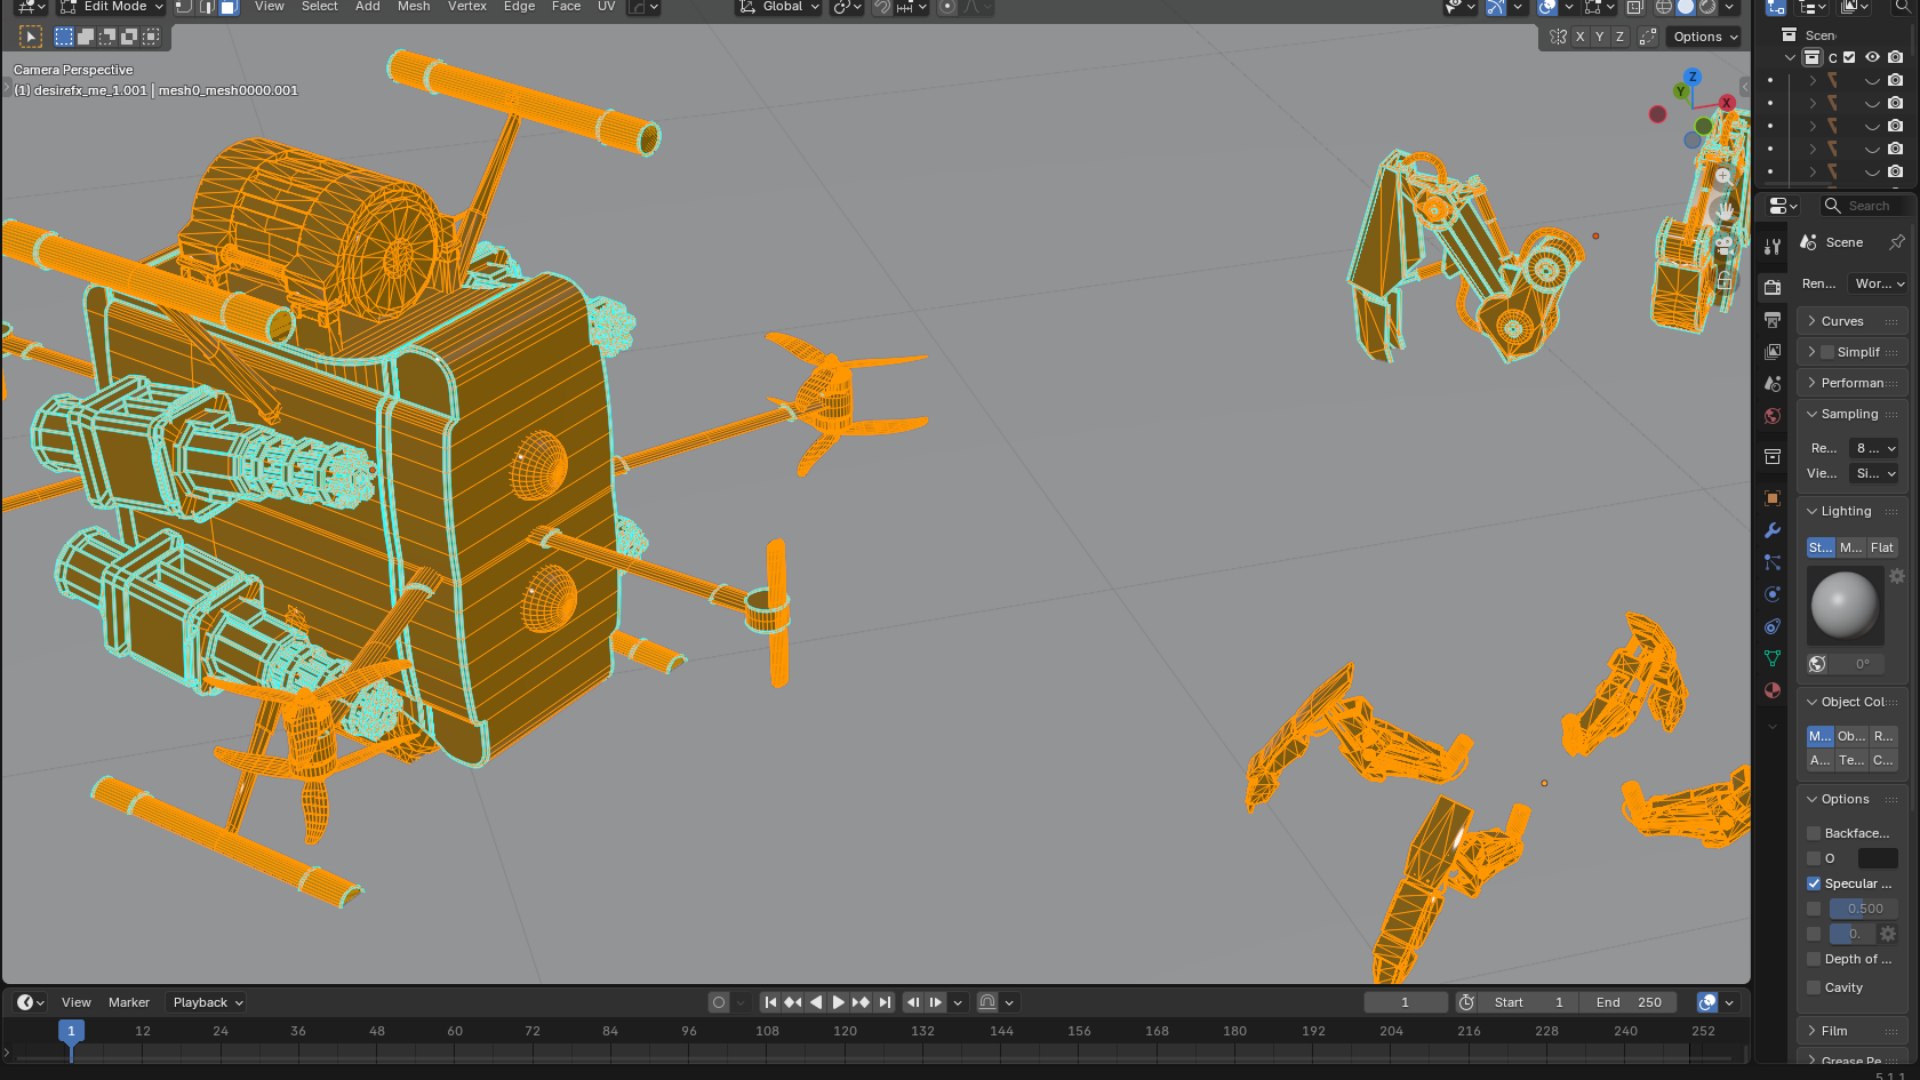
Task: Open World properties tab globe icon
Action: pyautogui.click(x=1772, y=416)
